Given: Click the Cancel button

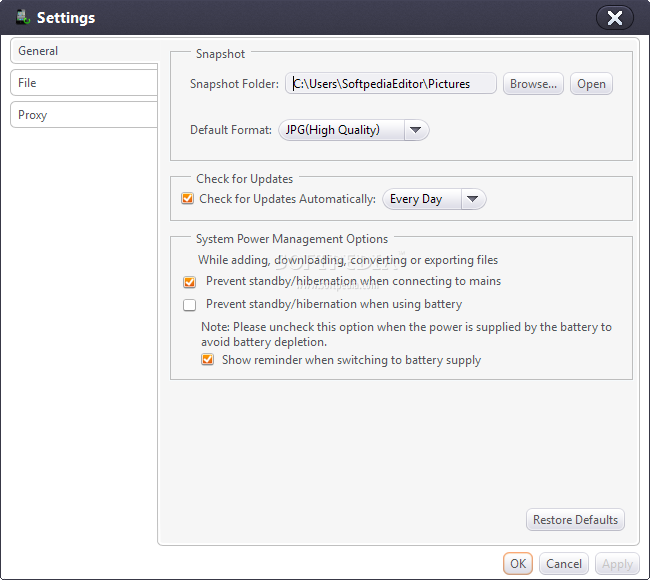Looking at the screenshot, I should click(564, 564).
